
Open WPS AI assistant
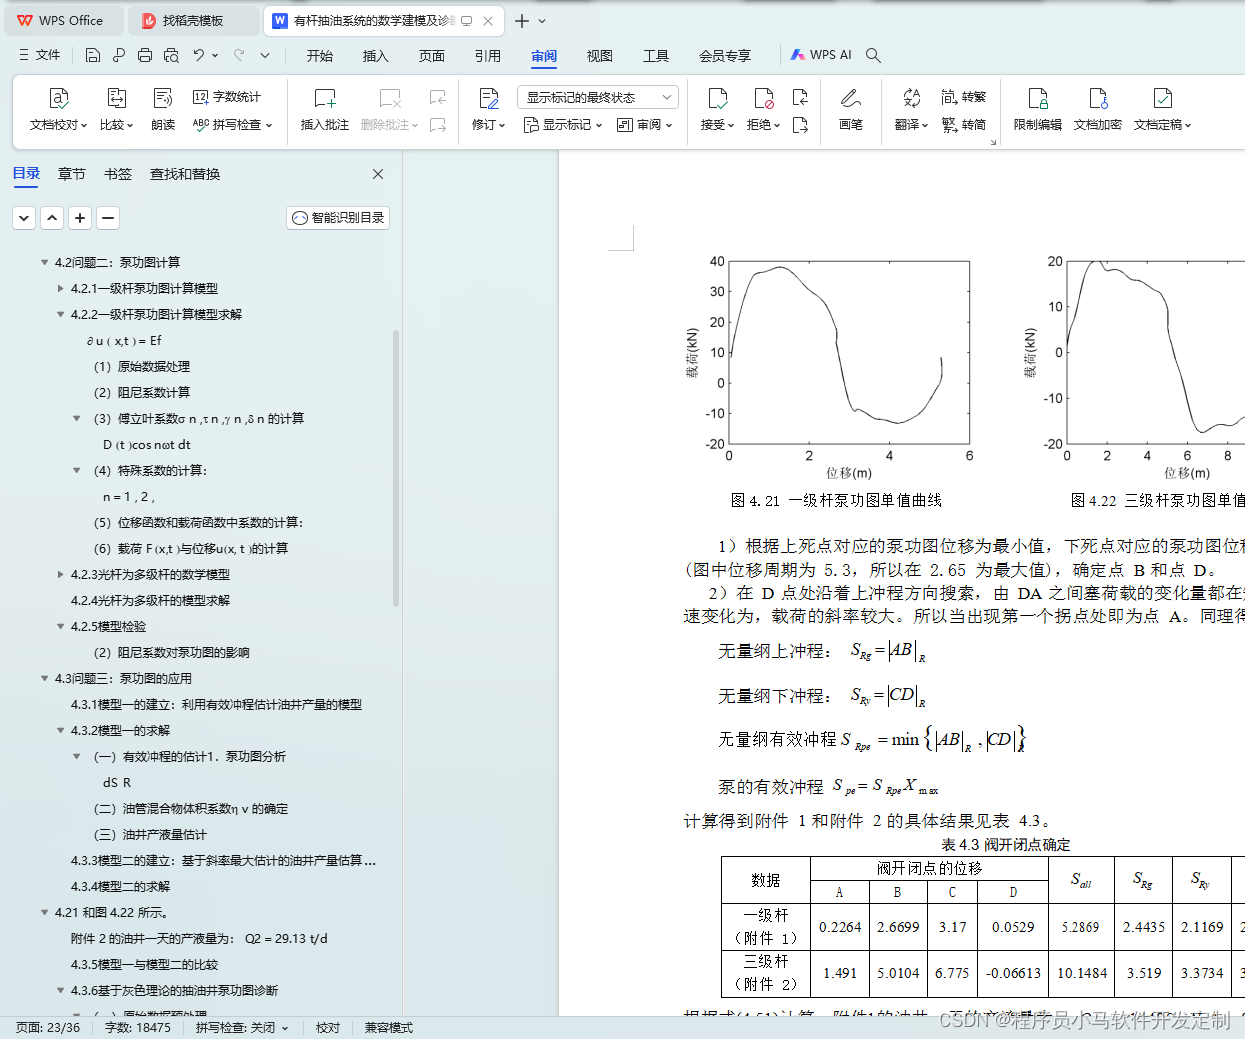[x=821, y=55]
